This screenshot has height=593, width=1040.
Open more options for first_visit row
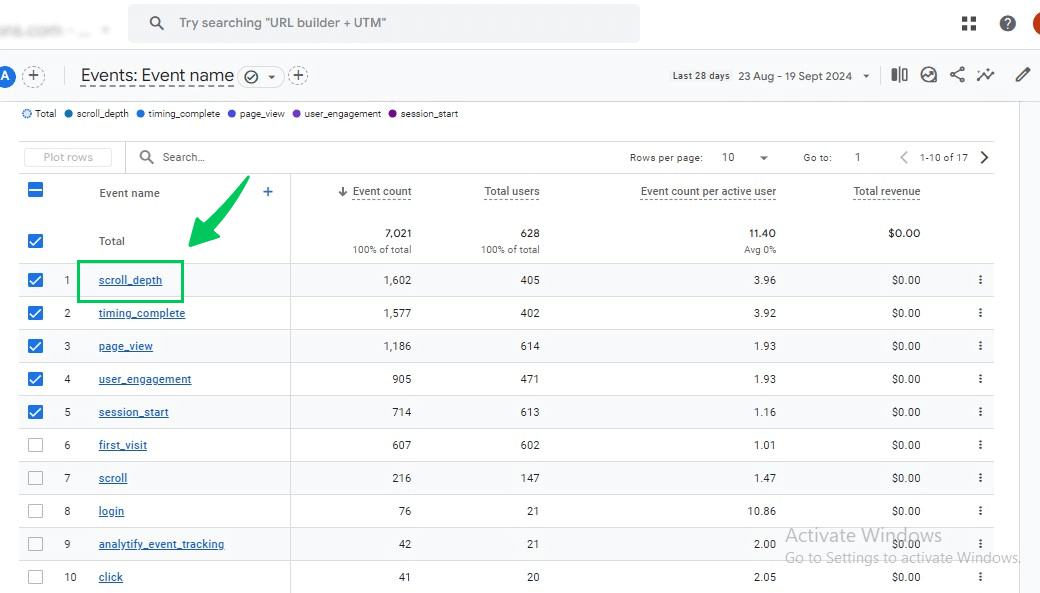tap(980, 445)
